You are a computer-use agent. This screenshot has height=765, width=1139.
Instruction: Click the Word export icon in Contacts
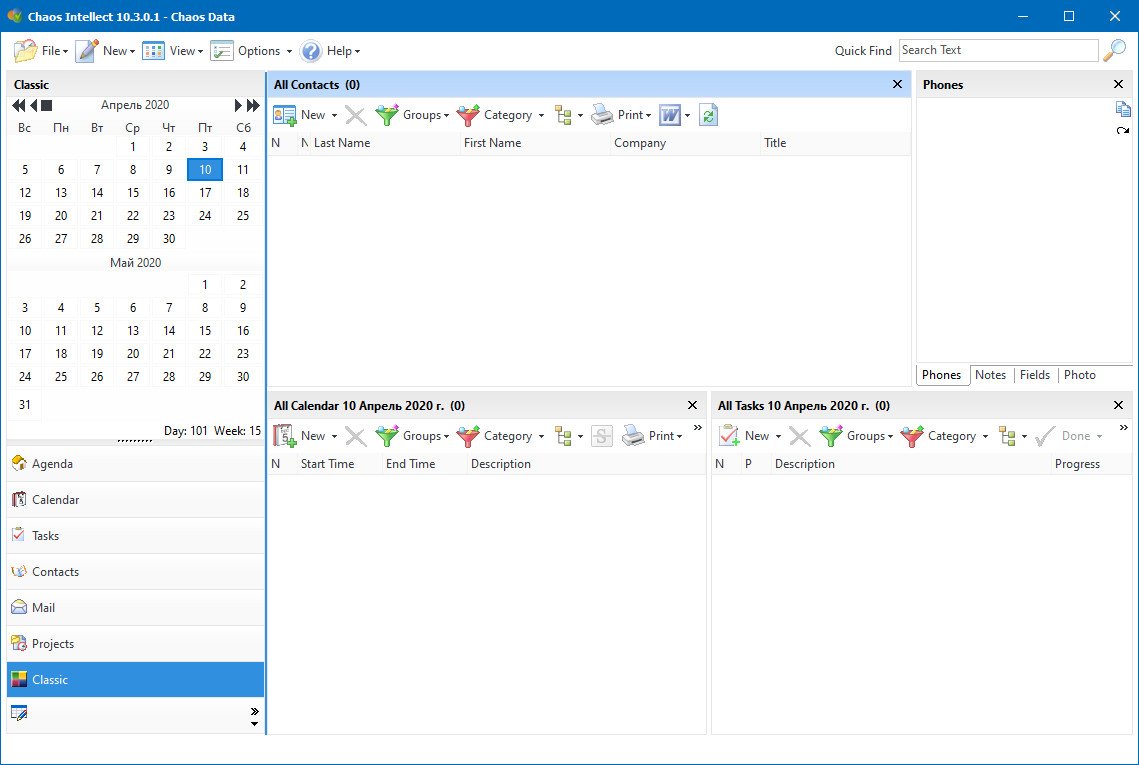pyautogui.click(x=669, y=115)
